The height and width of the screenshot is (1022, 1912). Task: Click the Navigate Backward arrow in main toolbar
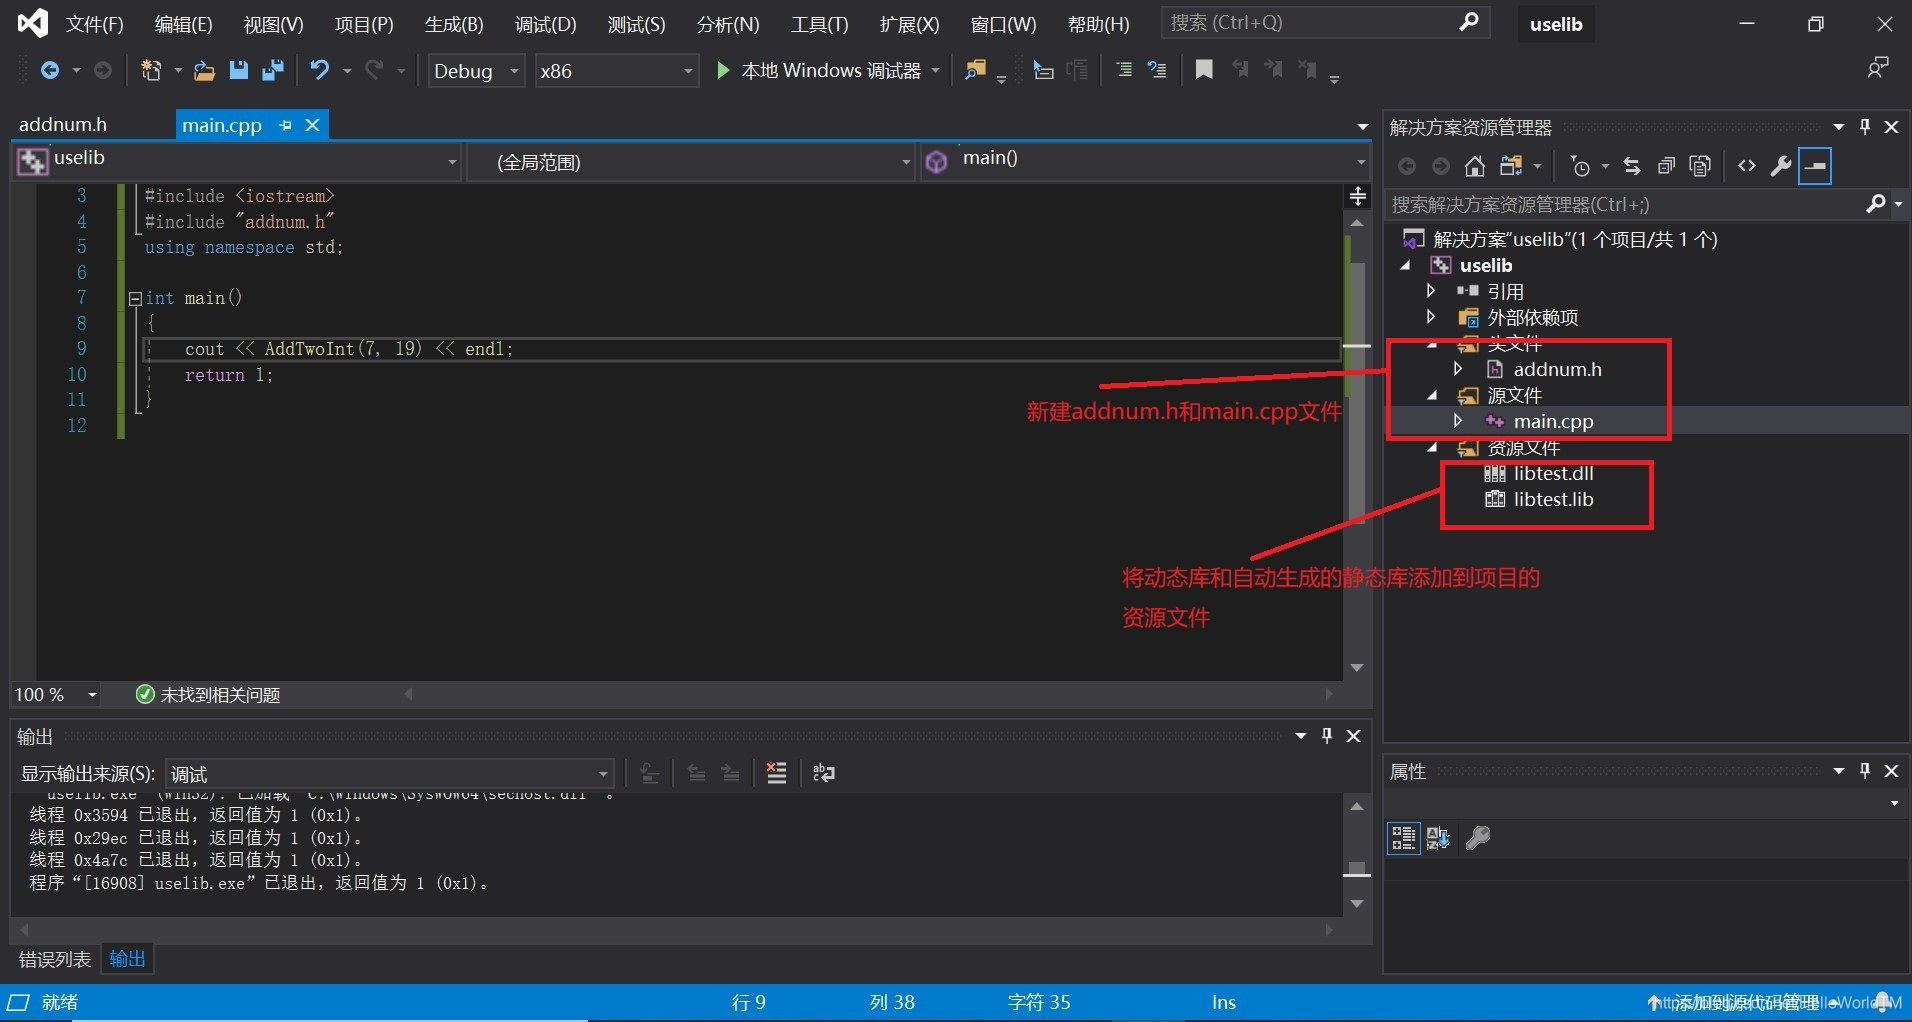pyautogui.click(x=49, y=70)
